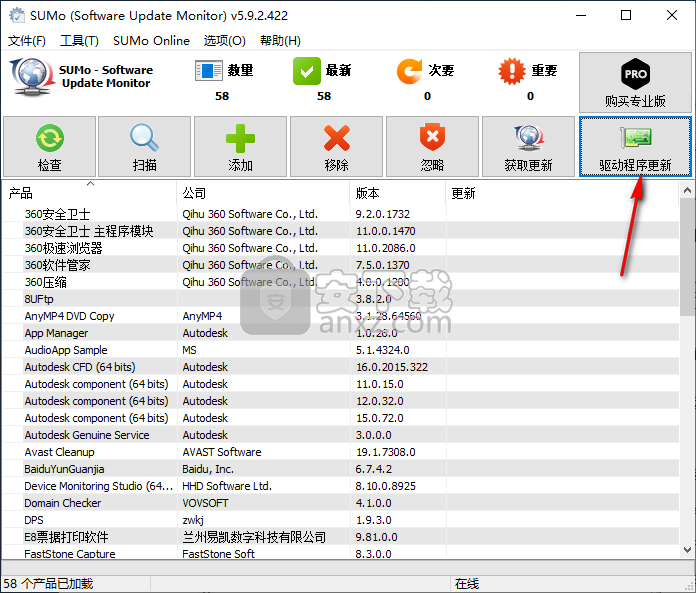The height and width of the screenshot is (593, 696).
Task: Click scrollbar down arrow of the list
Action: pyautogui.click(x=687, y=550)
